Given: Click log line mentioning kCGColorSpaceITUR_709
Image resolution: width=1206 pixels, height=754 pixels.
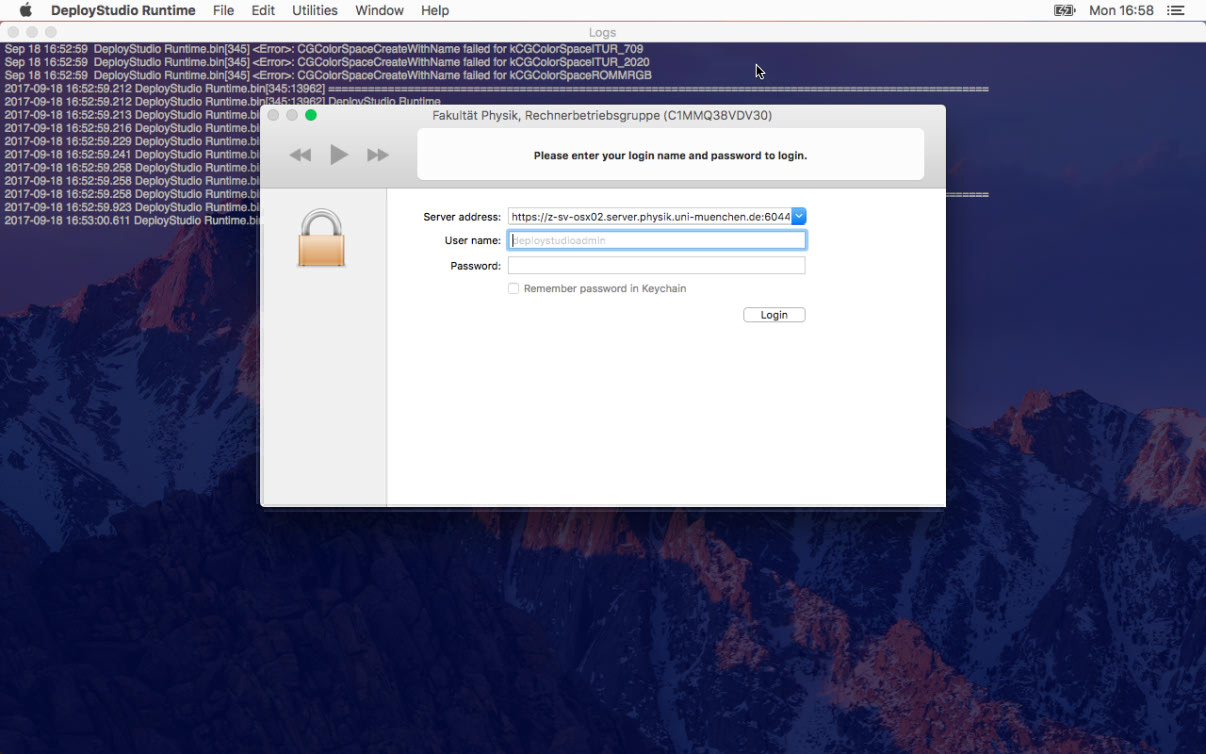Looking at the screenshot, I should coord(324,49).
